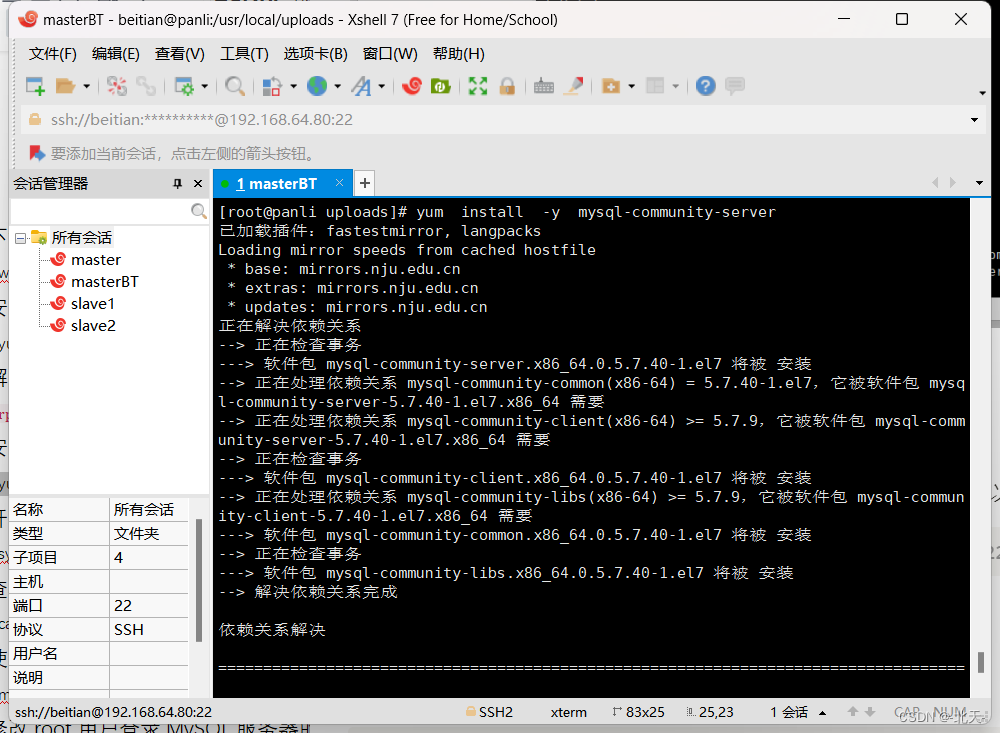The width and height of the screenshot is (1000, 733).
Task: Expand the toolbar overflow arrow
Action: pos(982,93)
